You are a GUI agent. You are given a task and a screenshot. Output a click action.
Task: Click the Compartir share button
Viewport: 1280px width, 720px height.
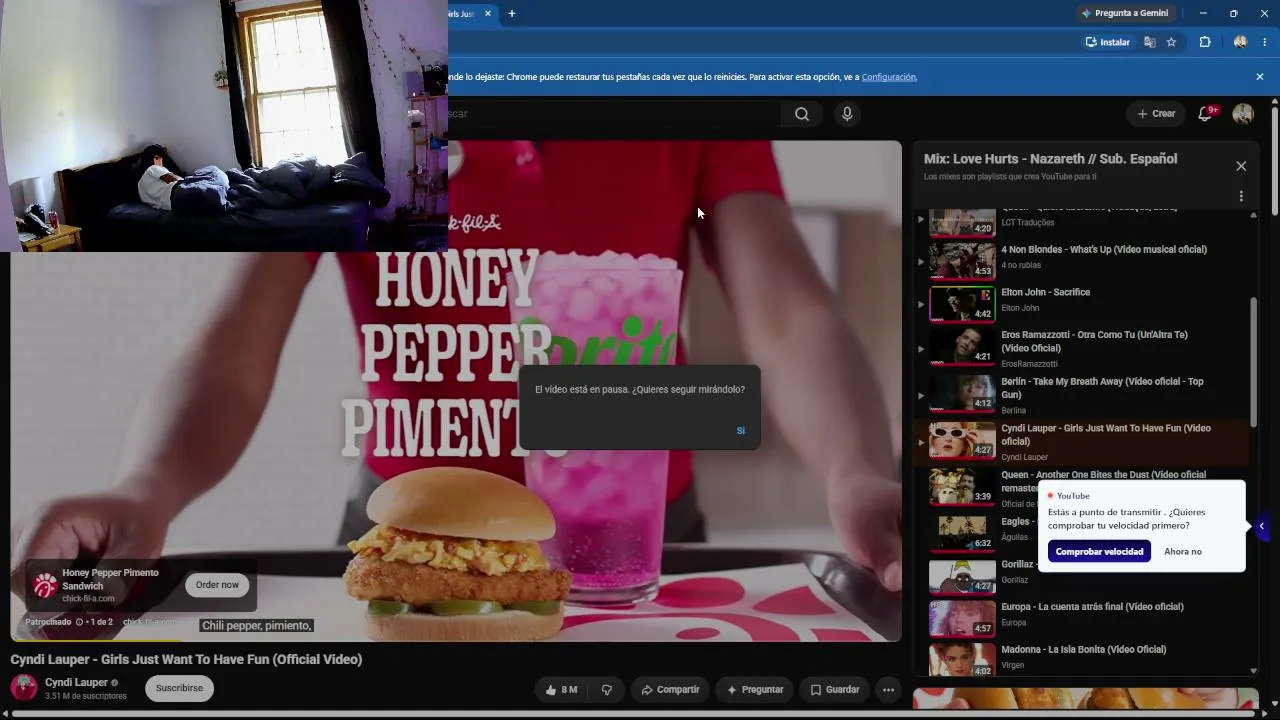670,690
